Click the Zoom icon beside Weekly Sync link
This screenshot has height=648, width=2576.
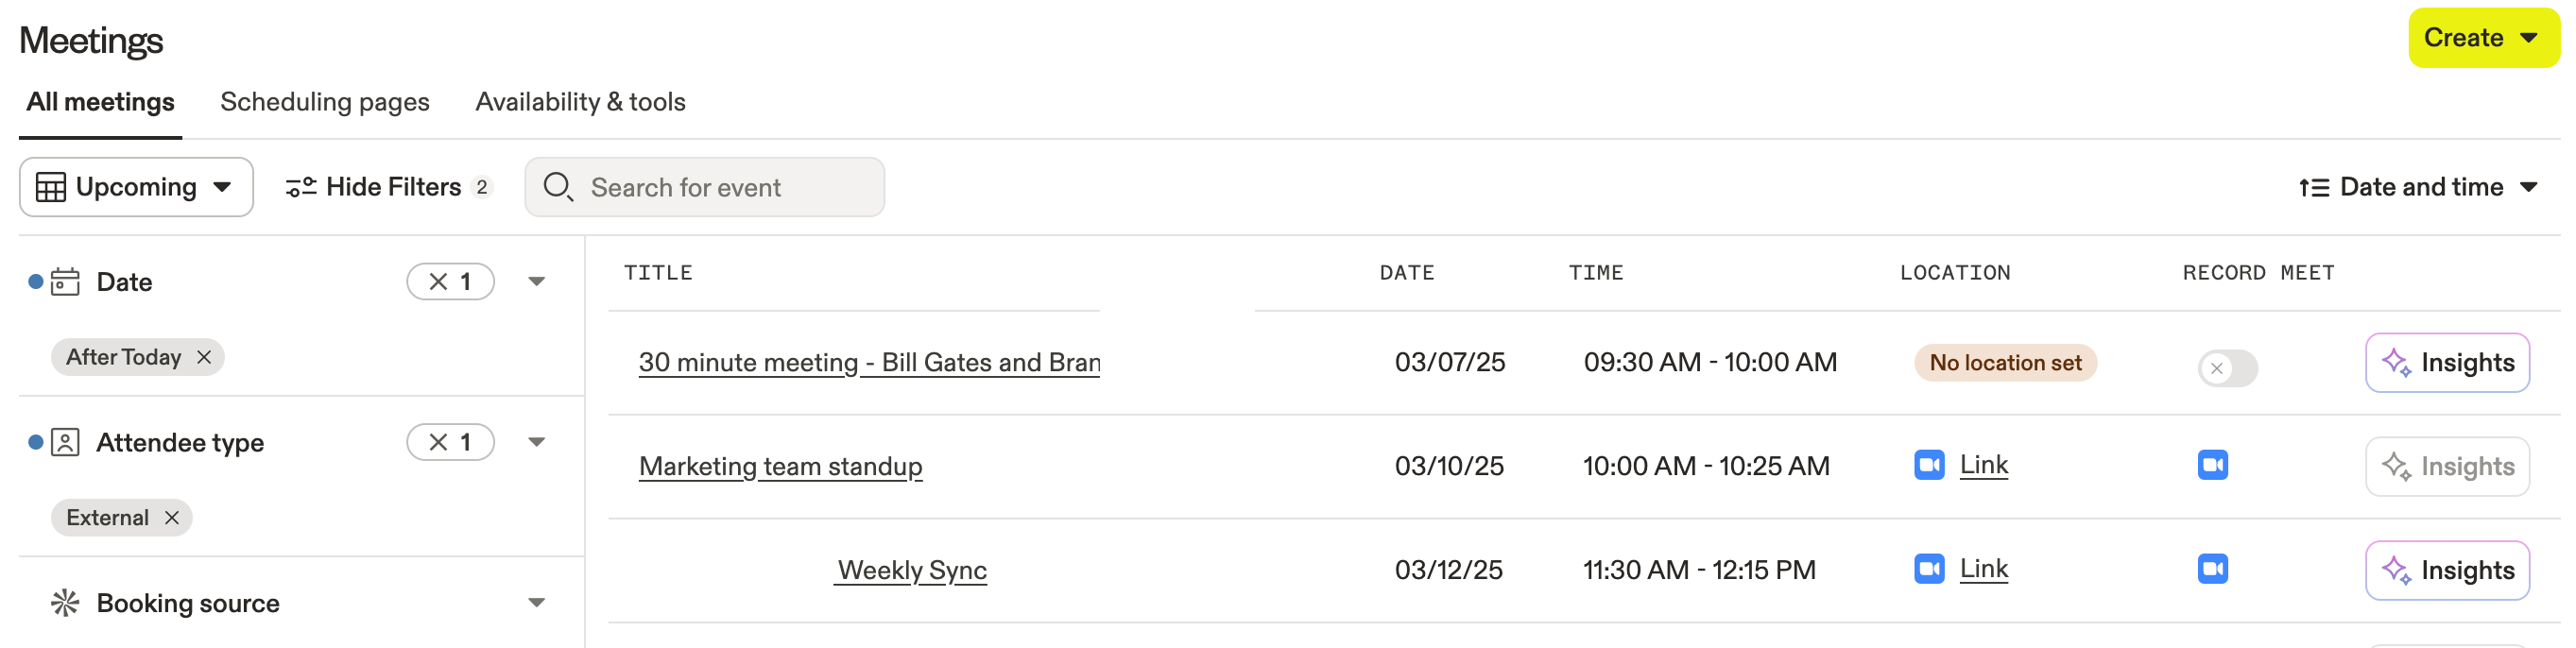(x=1928, y=569)
